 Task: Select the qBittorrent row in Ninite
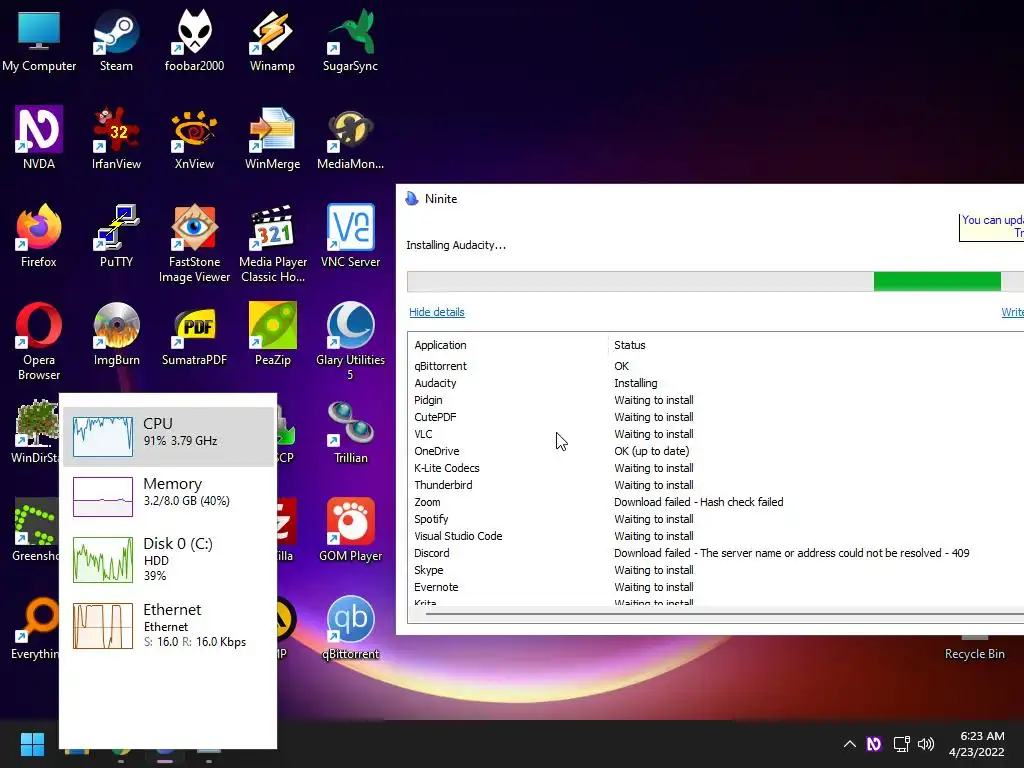point(716,366)
